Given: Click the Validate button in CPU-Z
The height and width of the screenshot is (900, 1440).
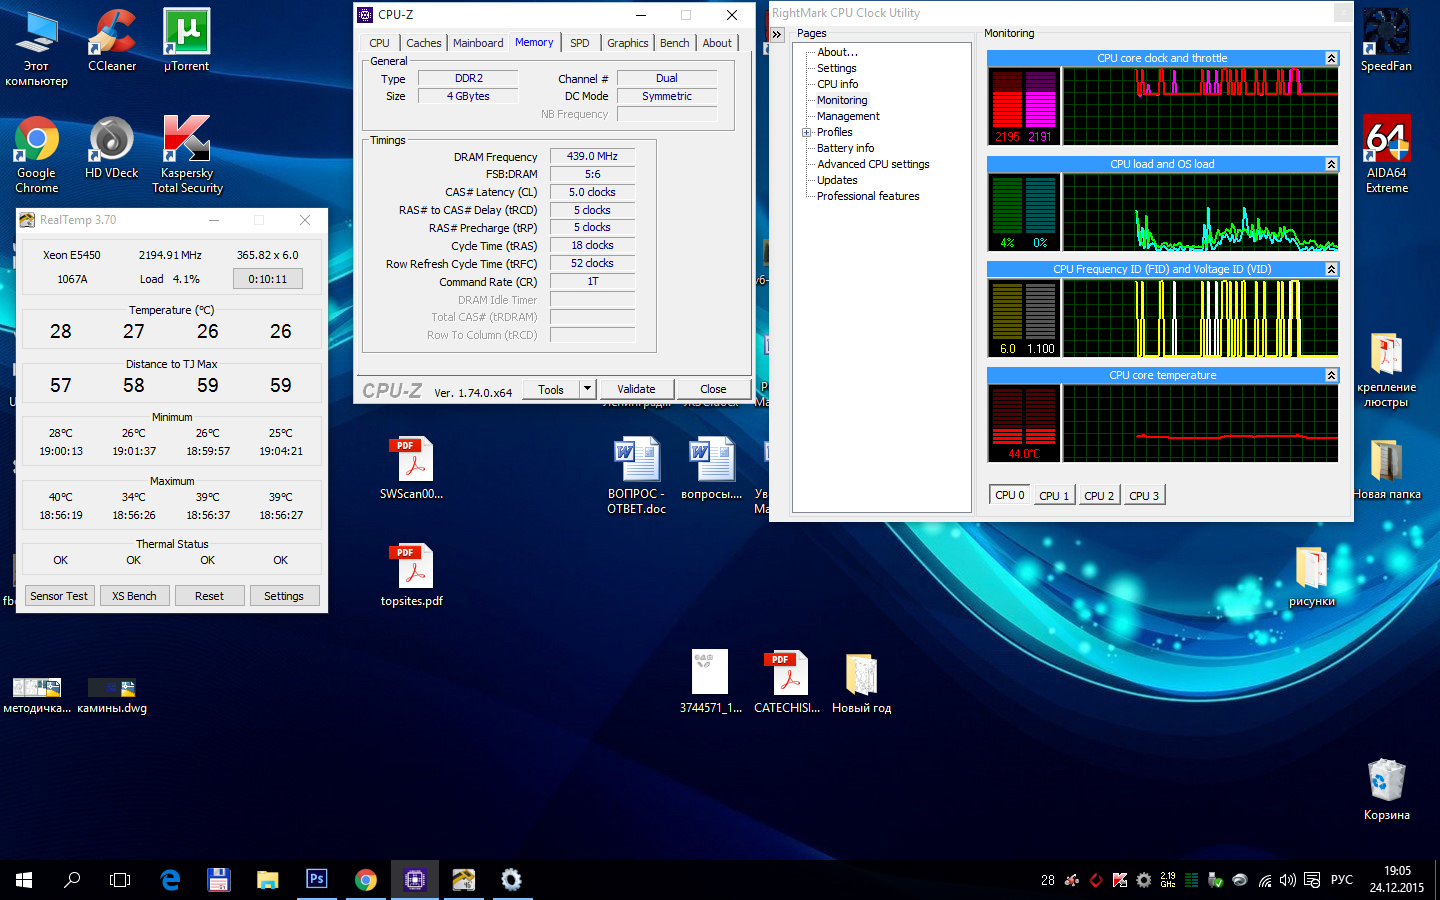Looking at the screenshot, I should click(636, 389).
